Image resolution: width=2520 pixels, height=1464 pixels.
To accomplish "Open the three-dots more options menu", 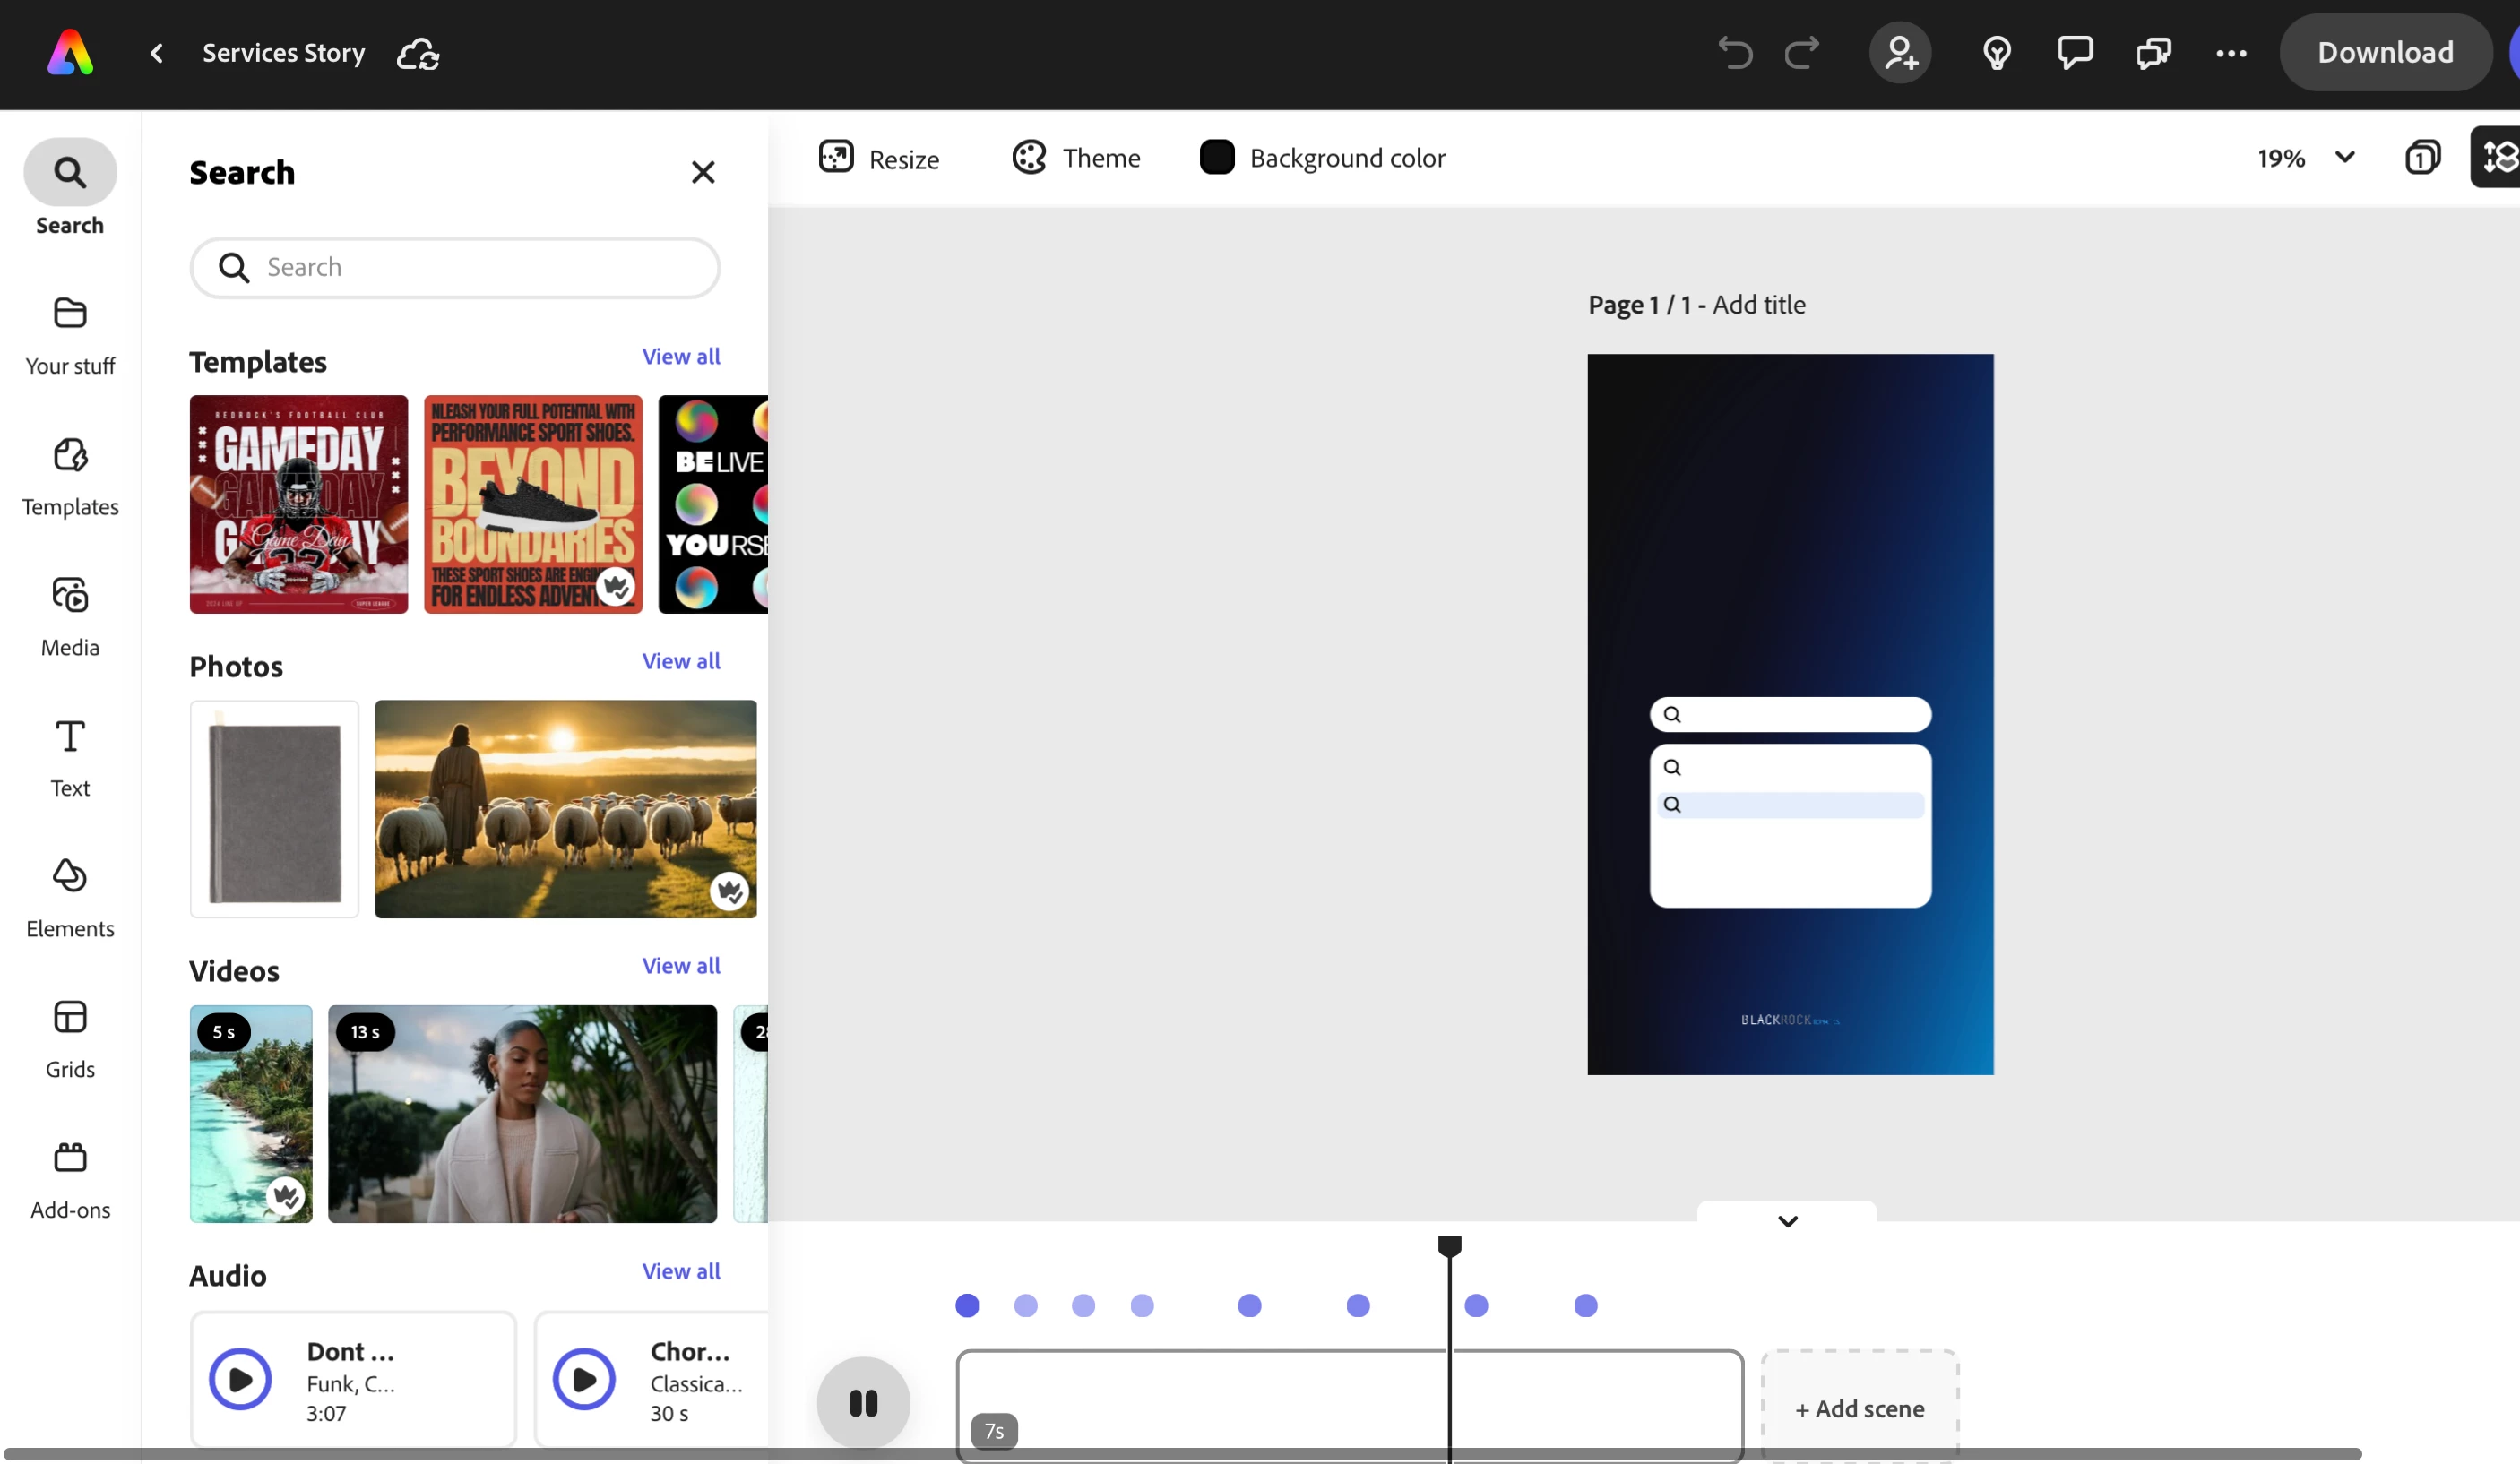I will (2231, 53).
